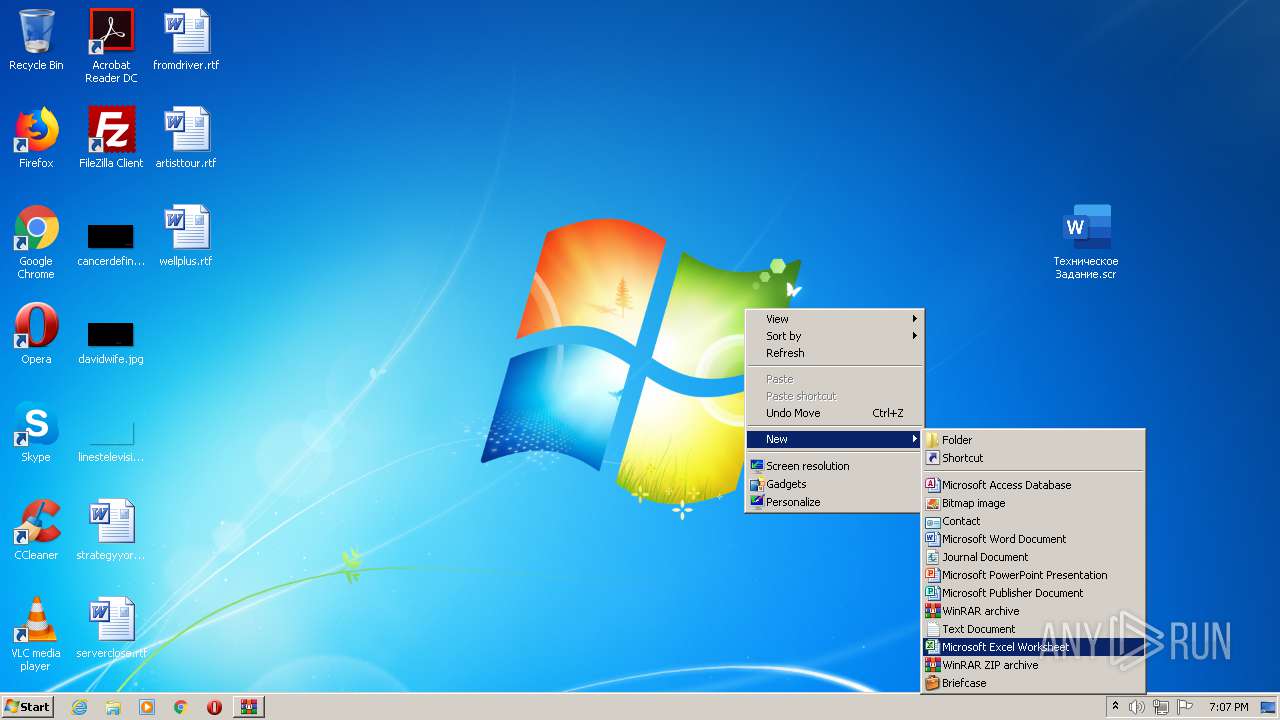This screenshot has width=1280, height=720.
Task: Select Firefox desktop shortcut
Action: pos(36,138)
